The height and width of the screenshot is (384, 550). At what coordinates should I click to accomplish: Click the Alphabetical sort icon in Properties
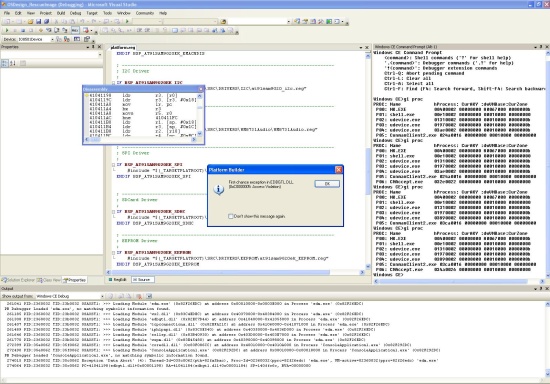pos(13,63)
